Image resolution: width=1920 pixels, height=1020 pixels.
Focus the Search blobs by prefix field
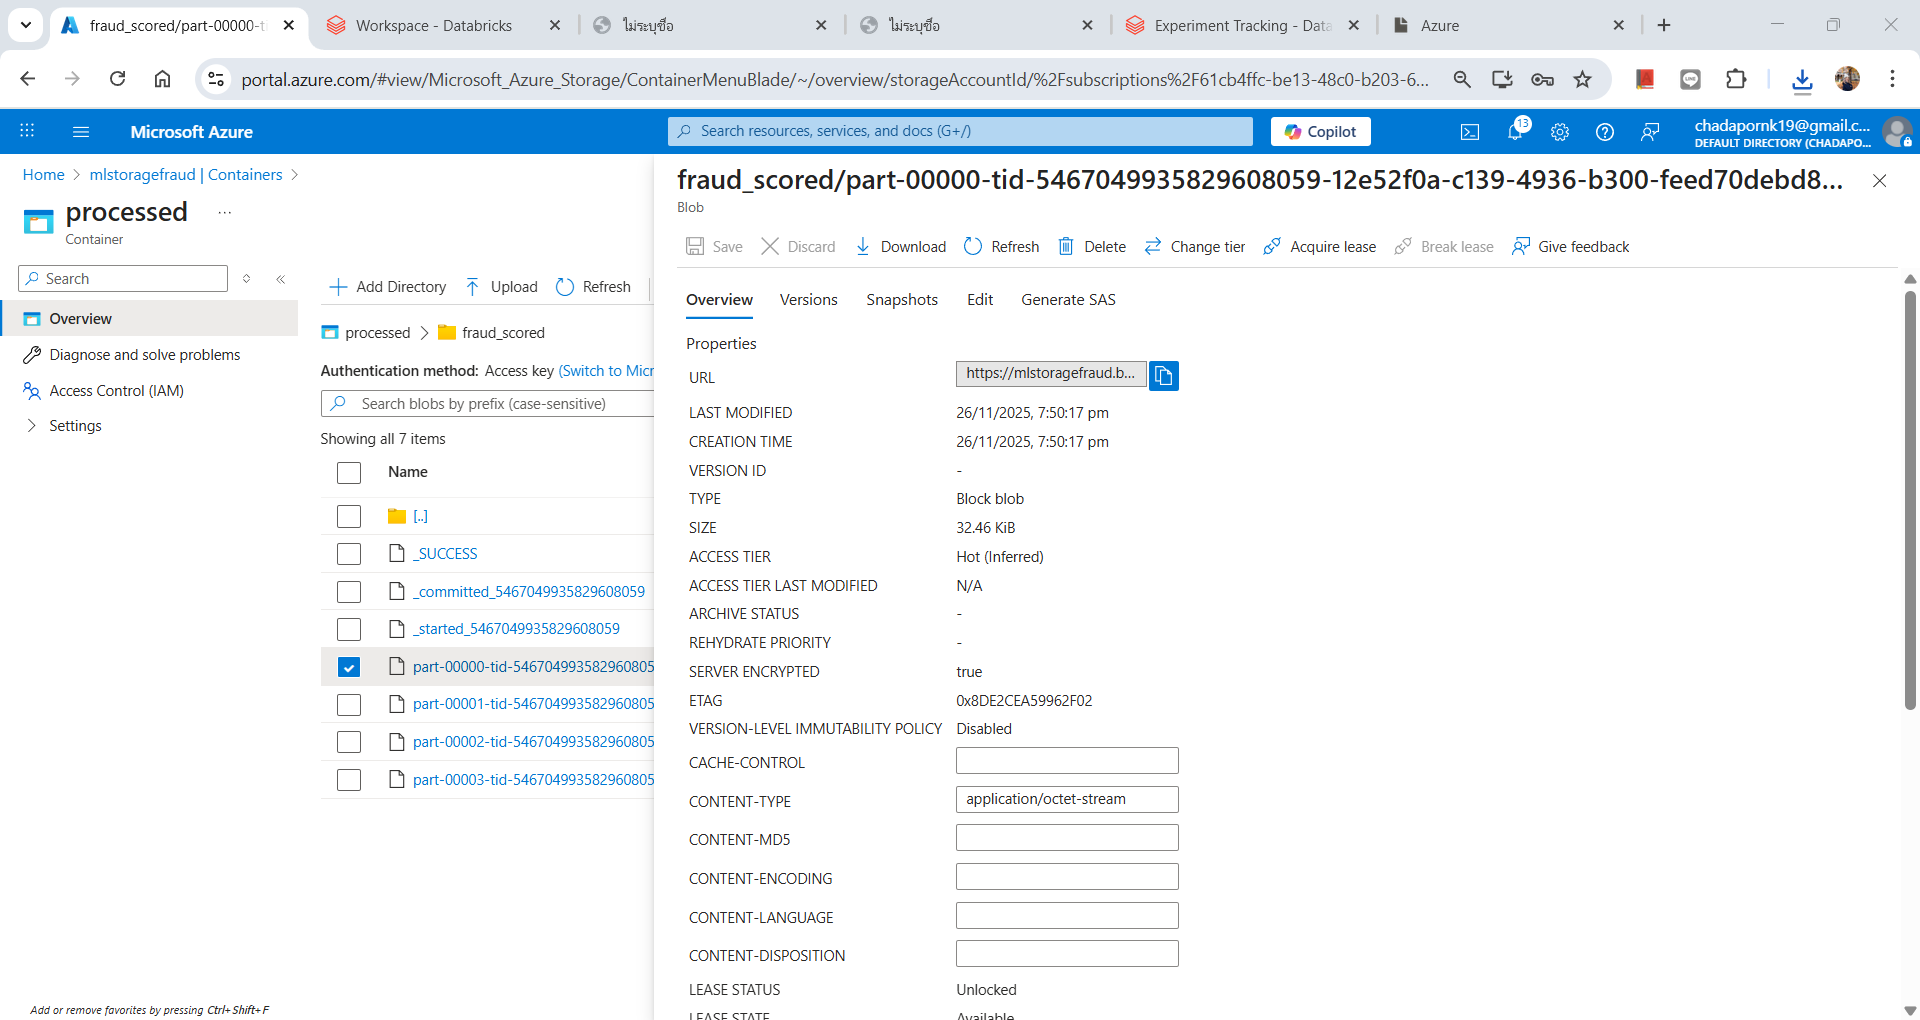[487, 404]
